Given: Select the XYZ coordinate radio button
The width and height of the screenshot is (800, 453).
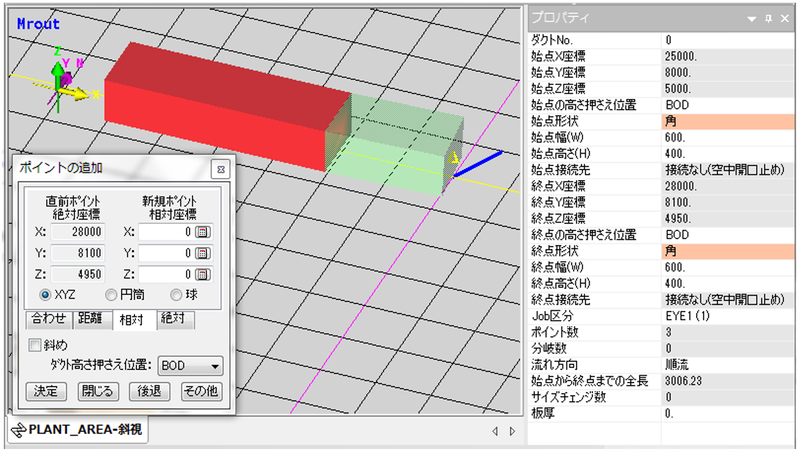Looking at the screenshot, I should pos(45,295).
